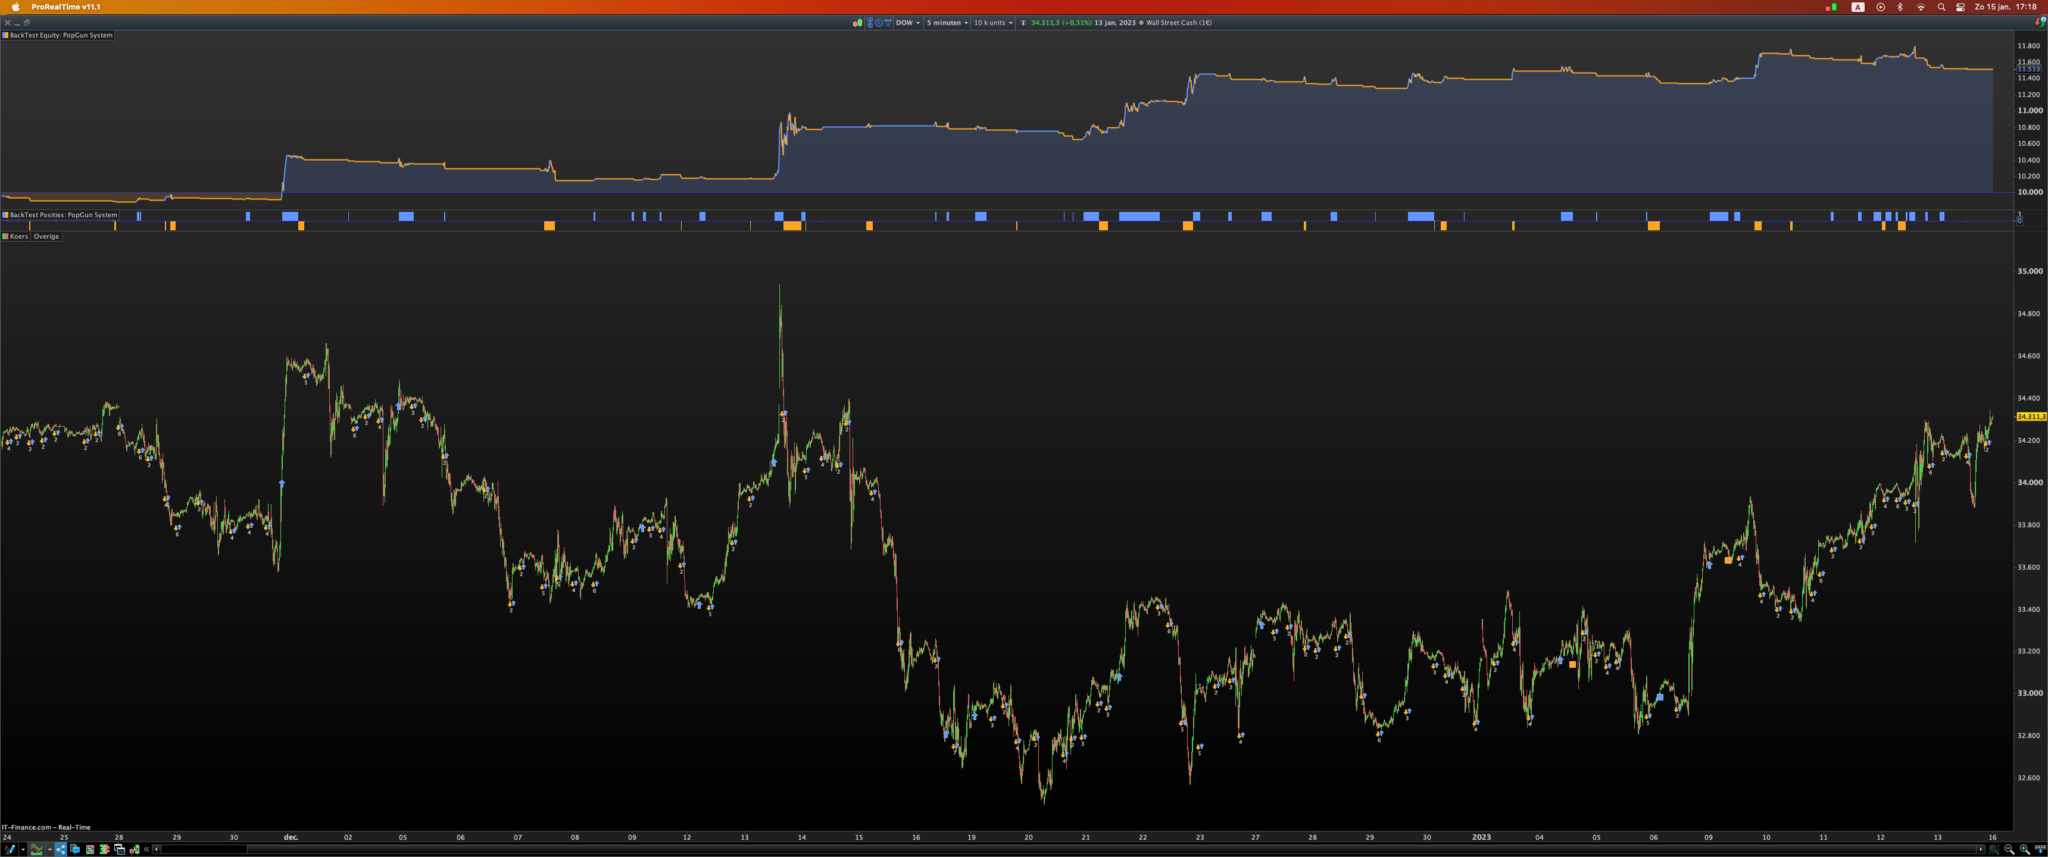Click the 34.000 price axis label
This screenshot has width=2048, height=857.
(2030, 483)
